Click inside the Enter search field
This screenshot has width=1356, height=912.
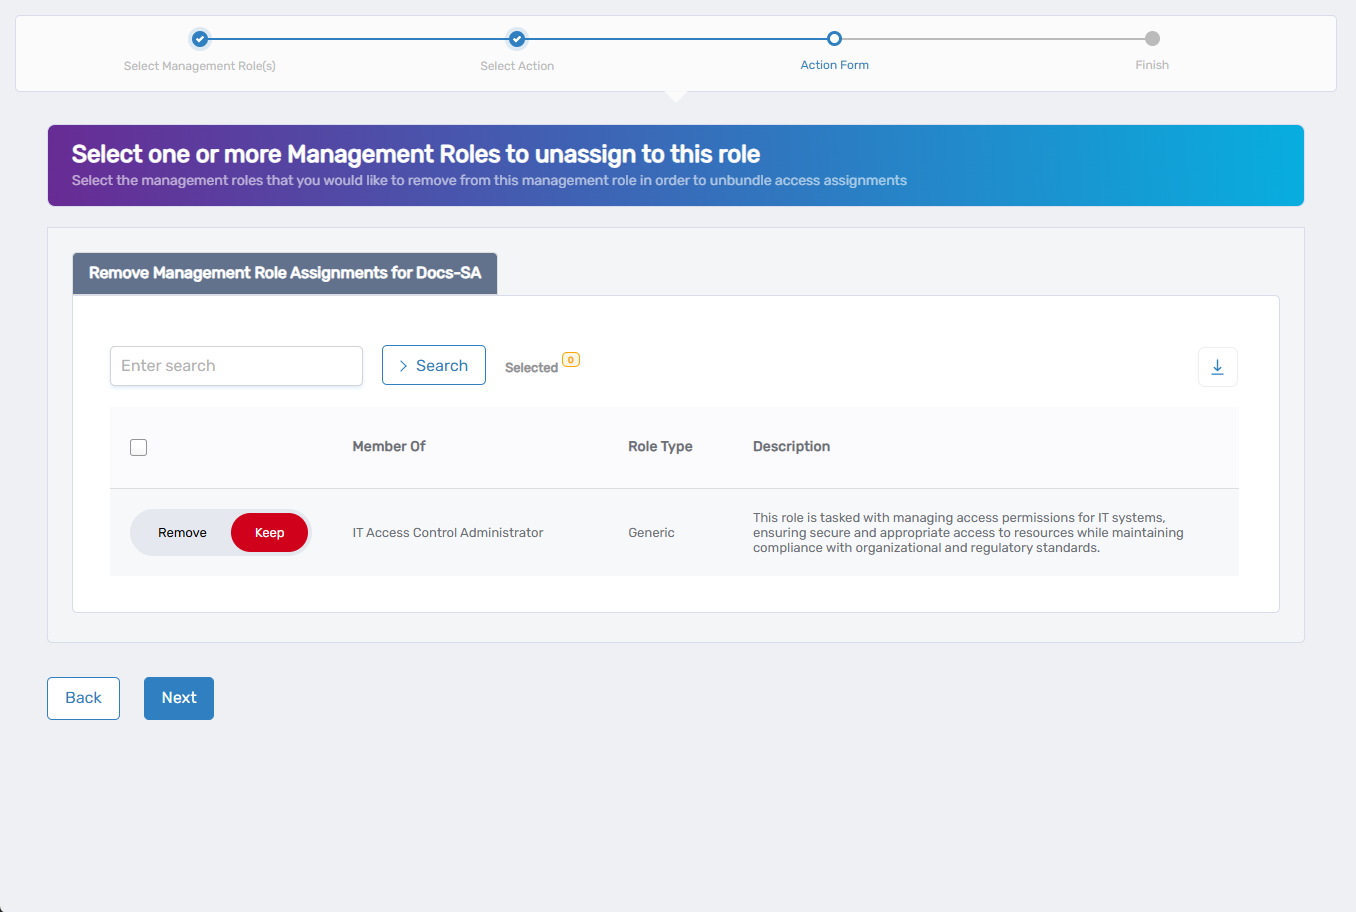(x=236, y=365)
